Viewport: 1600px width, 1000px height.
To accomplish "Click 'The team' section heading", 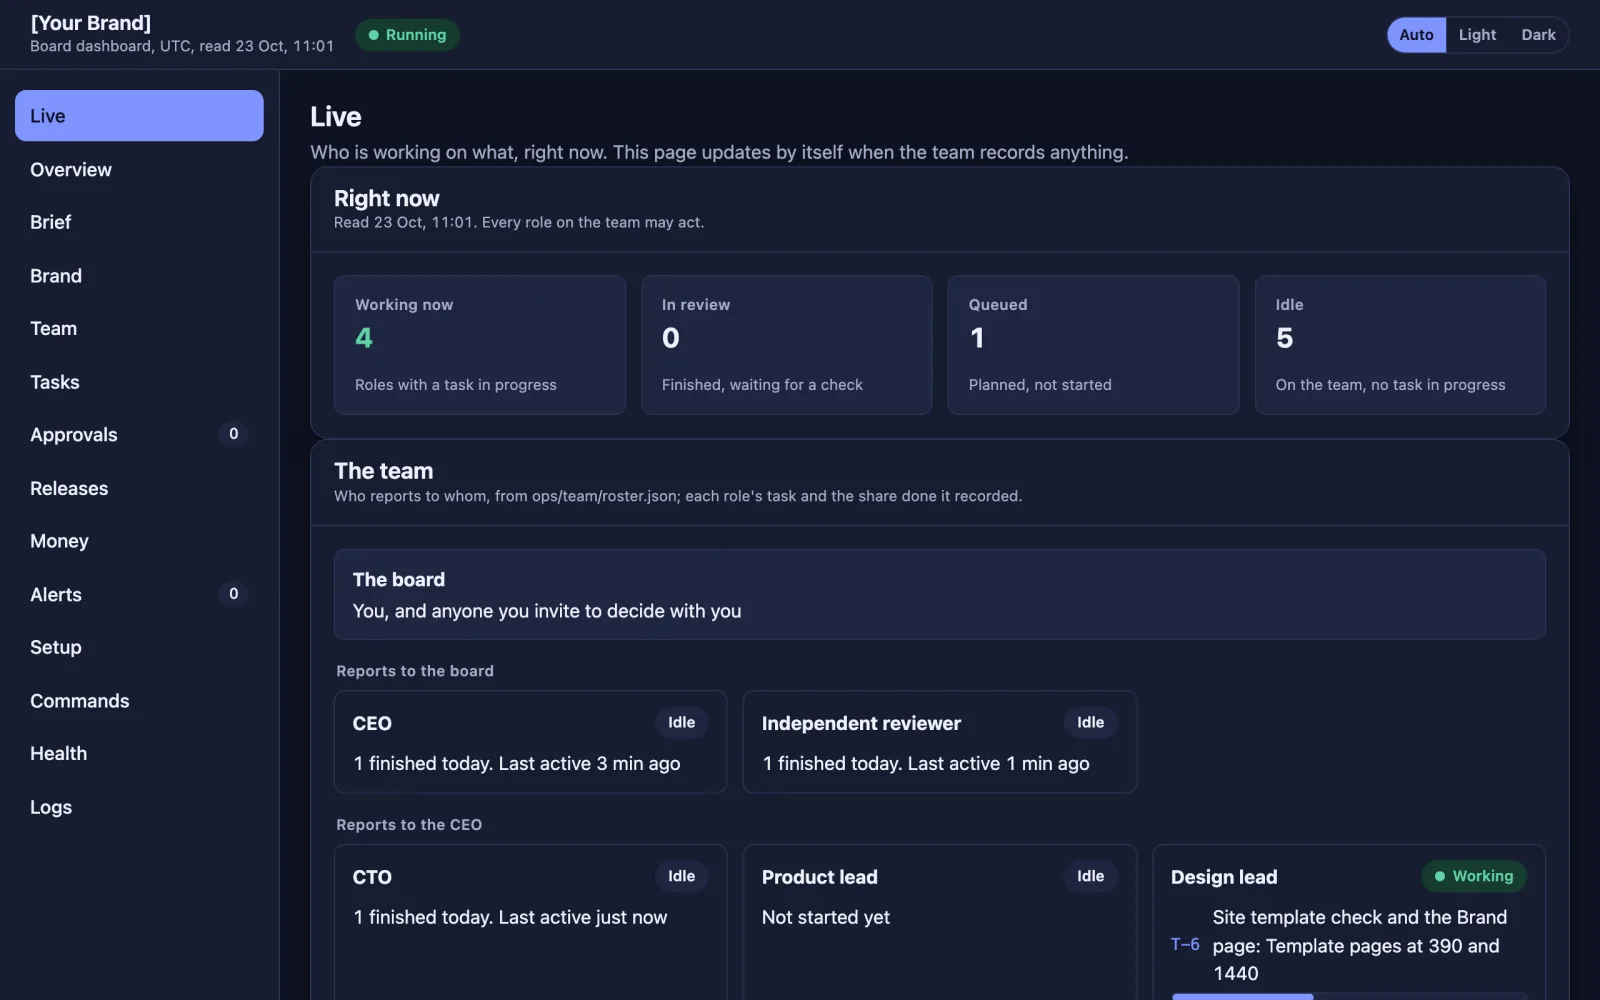I will tap(384, 471).
